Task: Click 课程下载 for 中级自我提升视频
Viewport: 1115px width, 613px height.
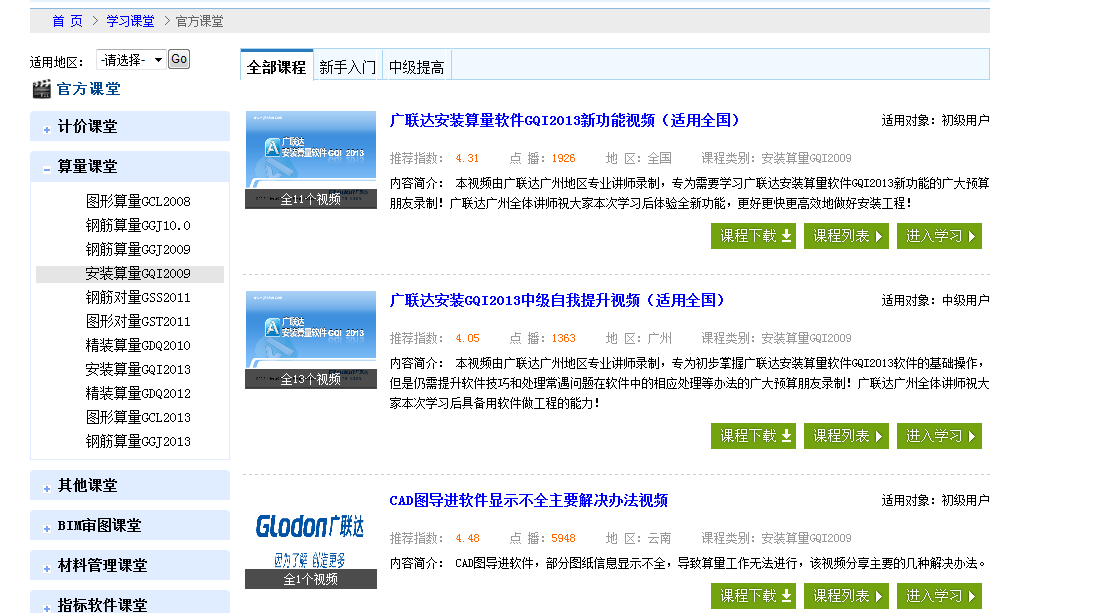Action: pos(754,436)
